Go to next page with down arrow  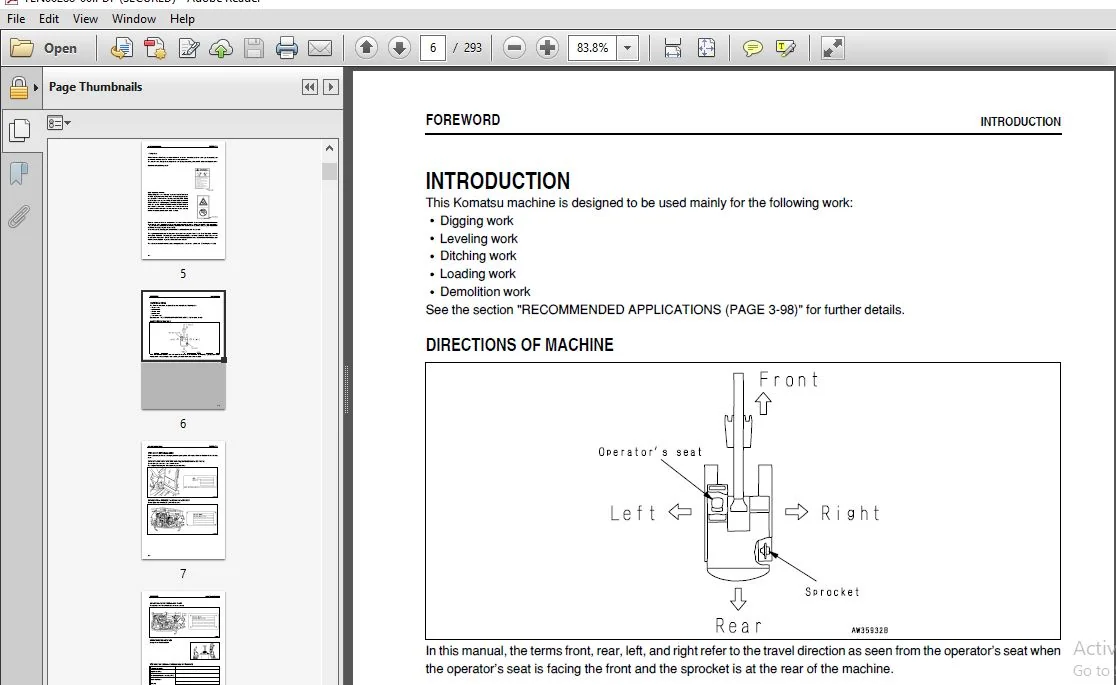tap(399, 48)
